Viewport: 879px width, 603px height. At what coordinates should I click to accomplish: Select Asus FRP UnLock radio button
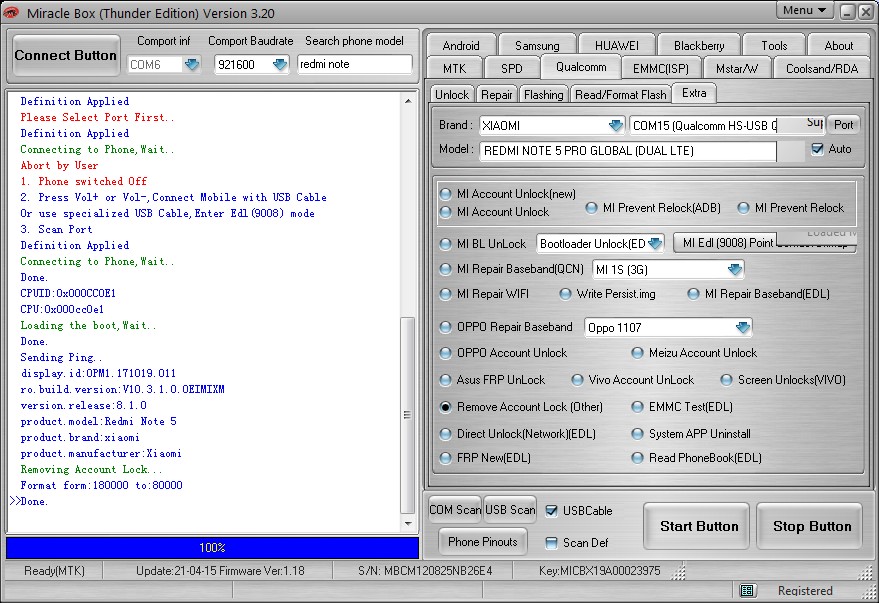coord(446,380)
